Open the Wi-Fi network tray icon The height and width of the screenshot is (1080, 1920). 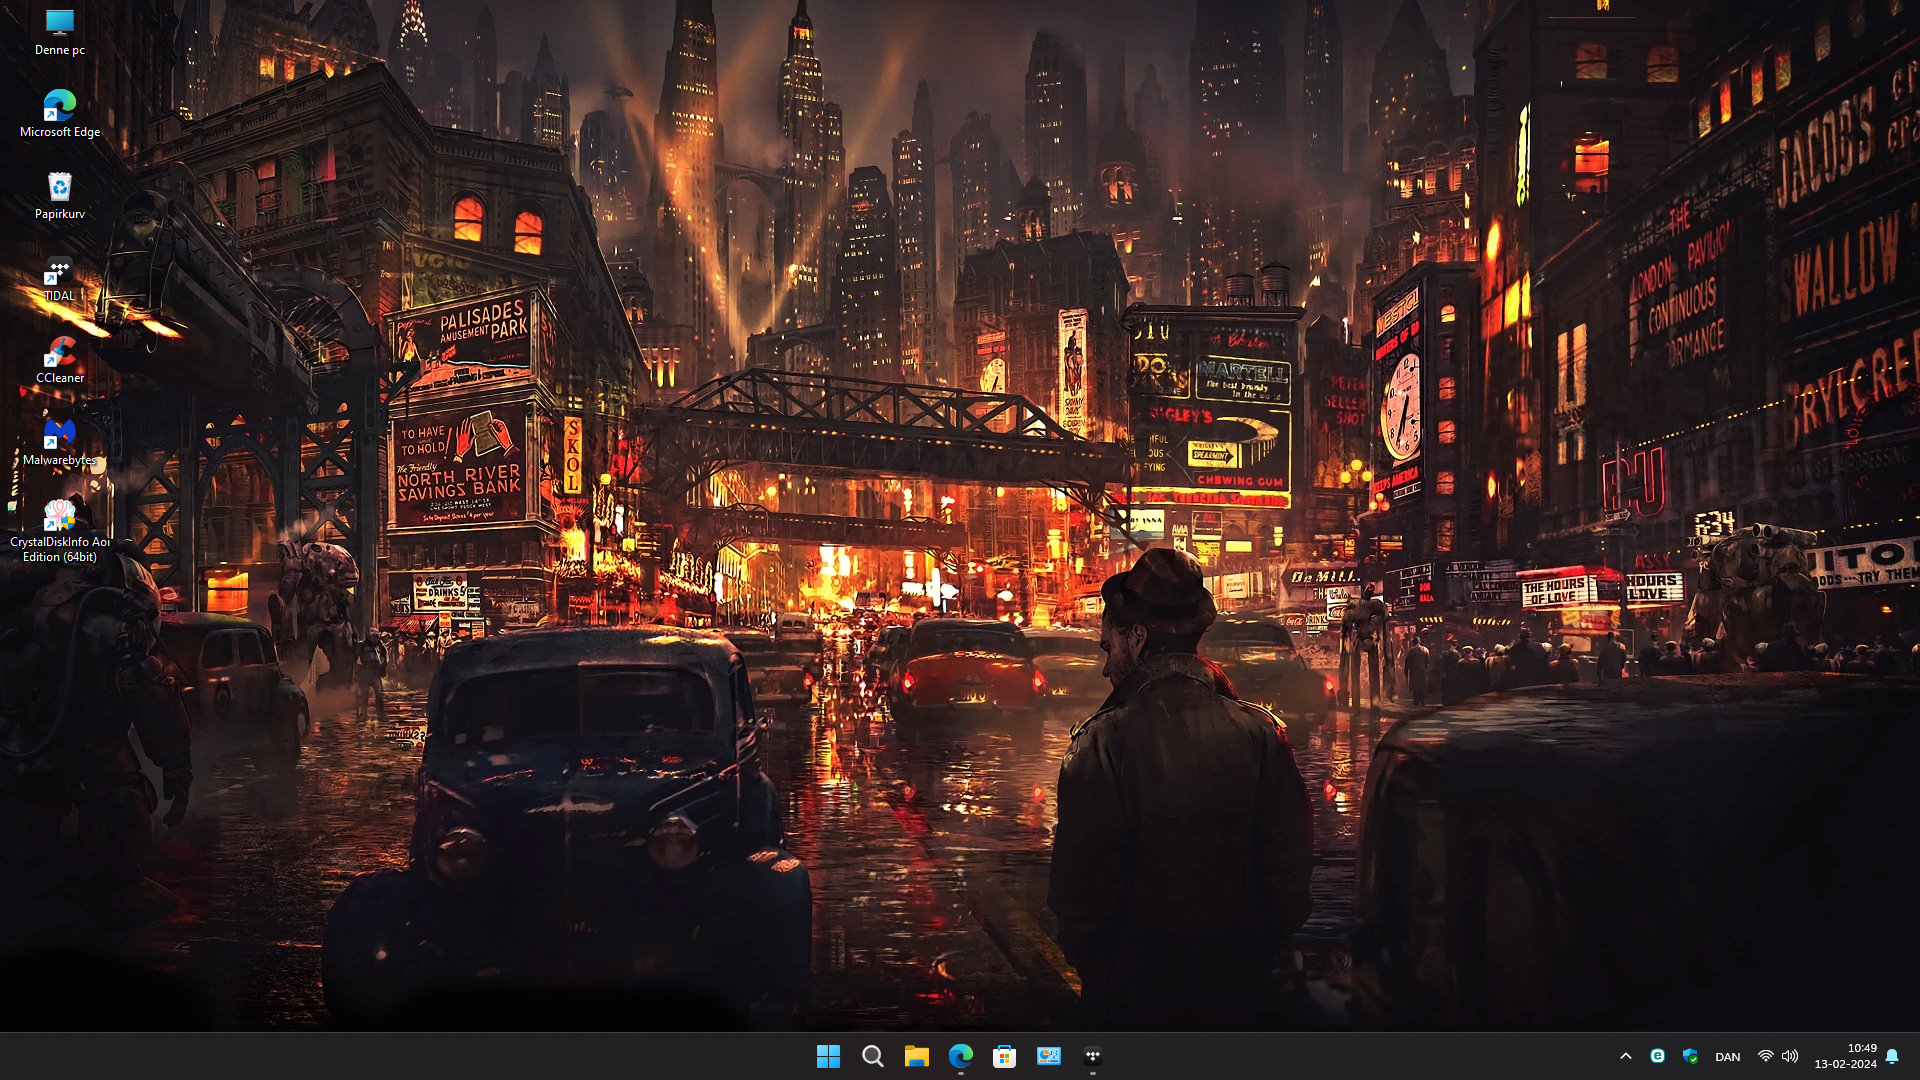point(1765,1056)
